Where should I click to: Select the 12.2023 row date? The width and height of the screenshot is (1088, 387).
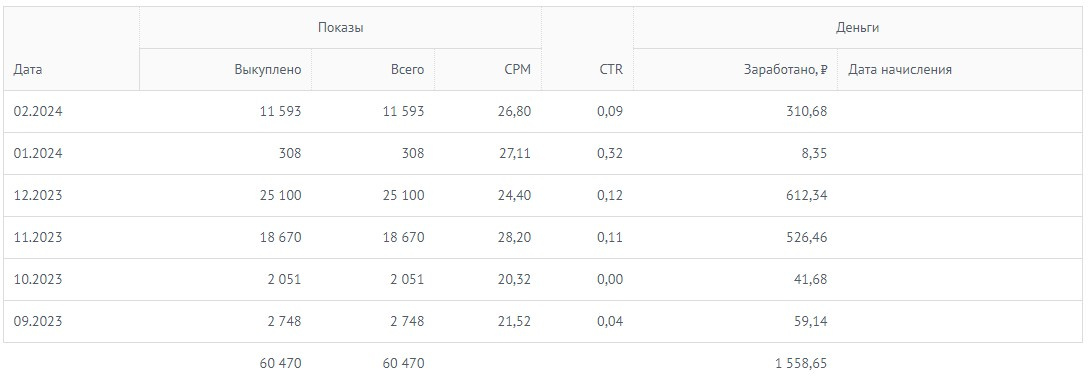(38, 196)
